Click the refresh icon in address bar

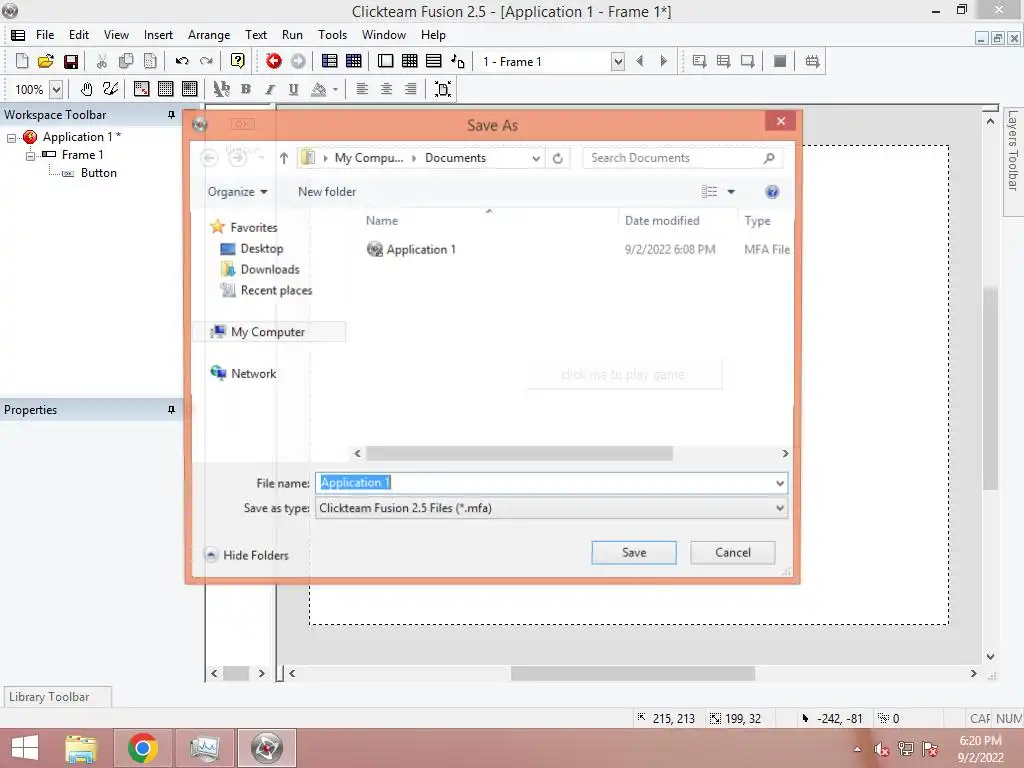pos(558,158)
